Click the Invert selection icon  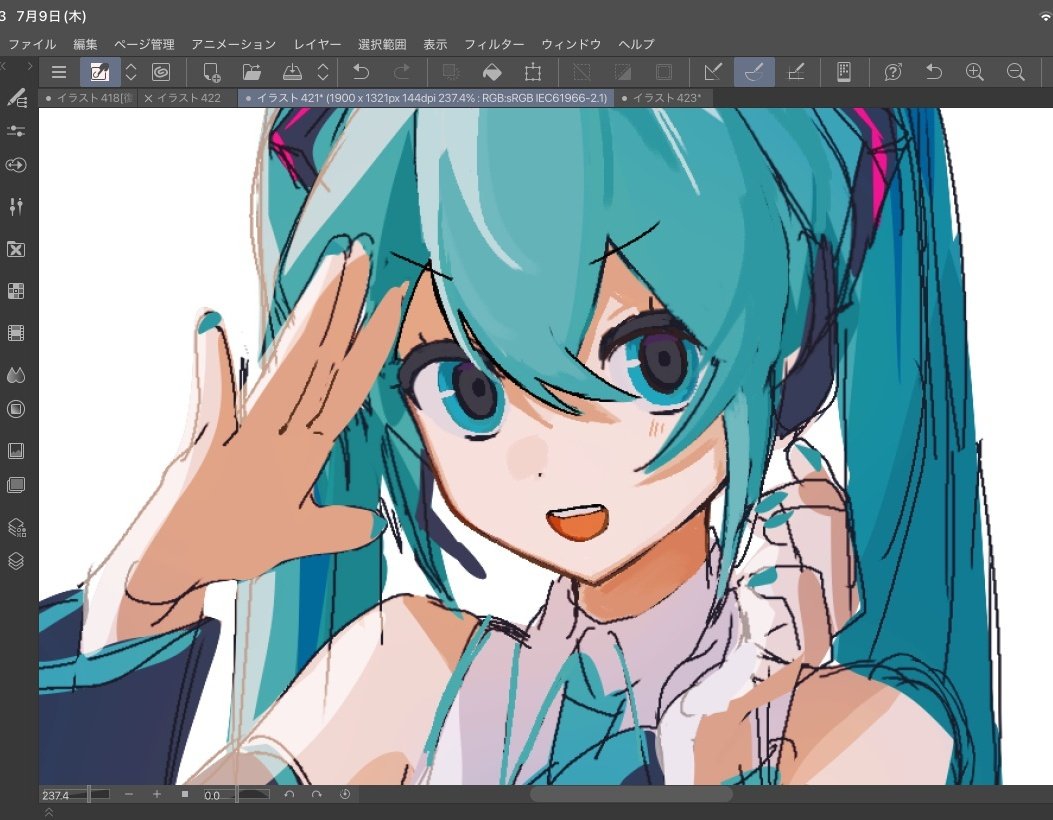(x=623, y=72)
